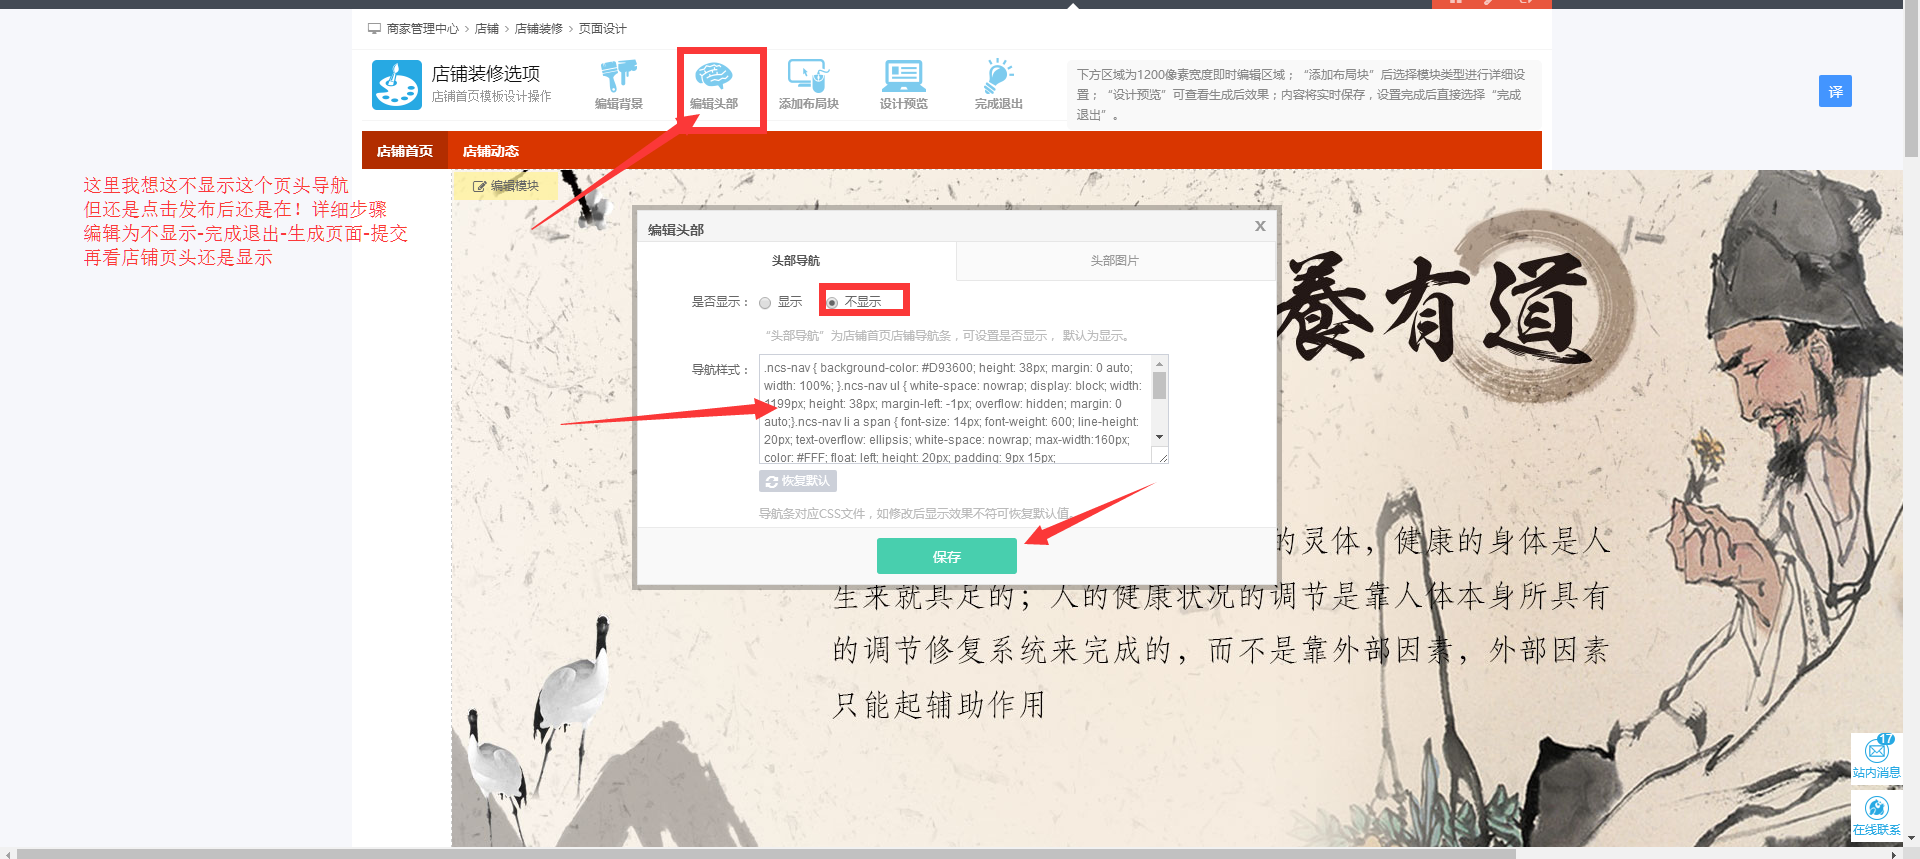Screen dimensions: 1920x859
Task: Click the 店铺首页模板设计操作 subtitle text
Action: point(491,96)
